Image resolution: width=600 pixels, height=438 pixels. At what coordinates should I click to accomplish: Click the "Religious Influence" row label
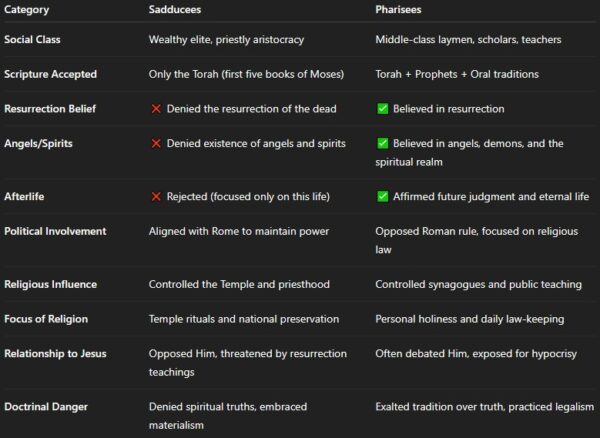(x=50, y=284)
